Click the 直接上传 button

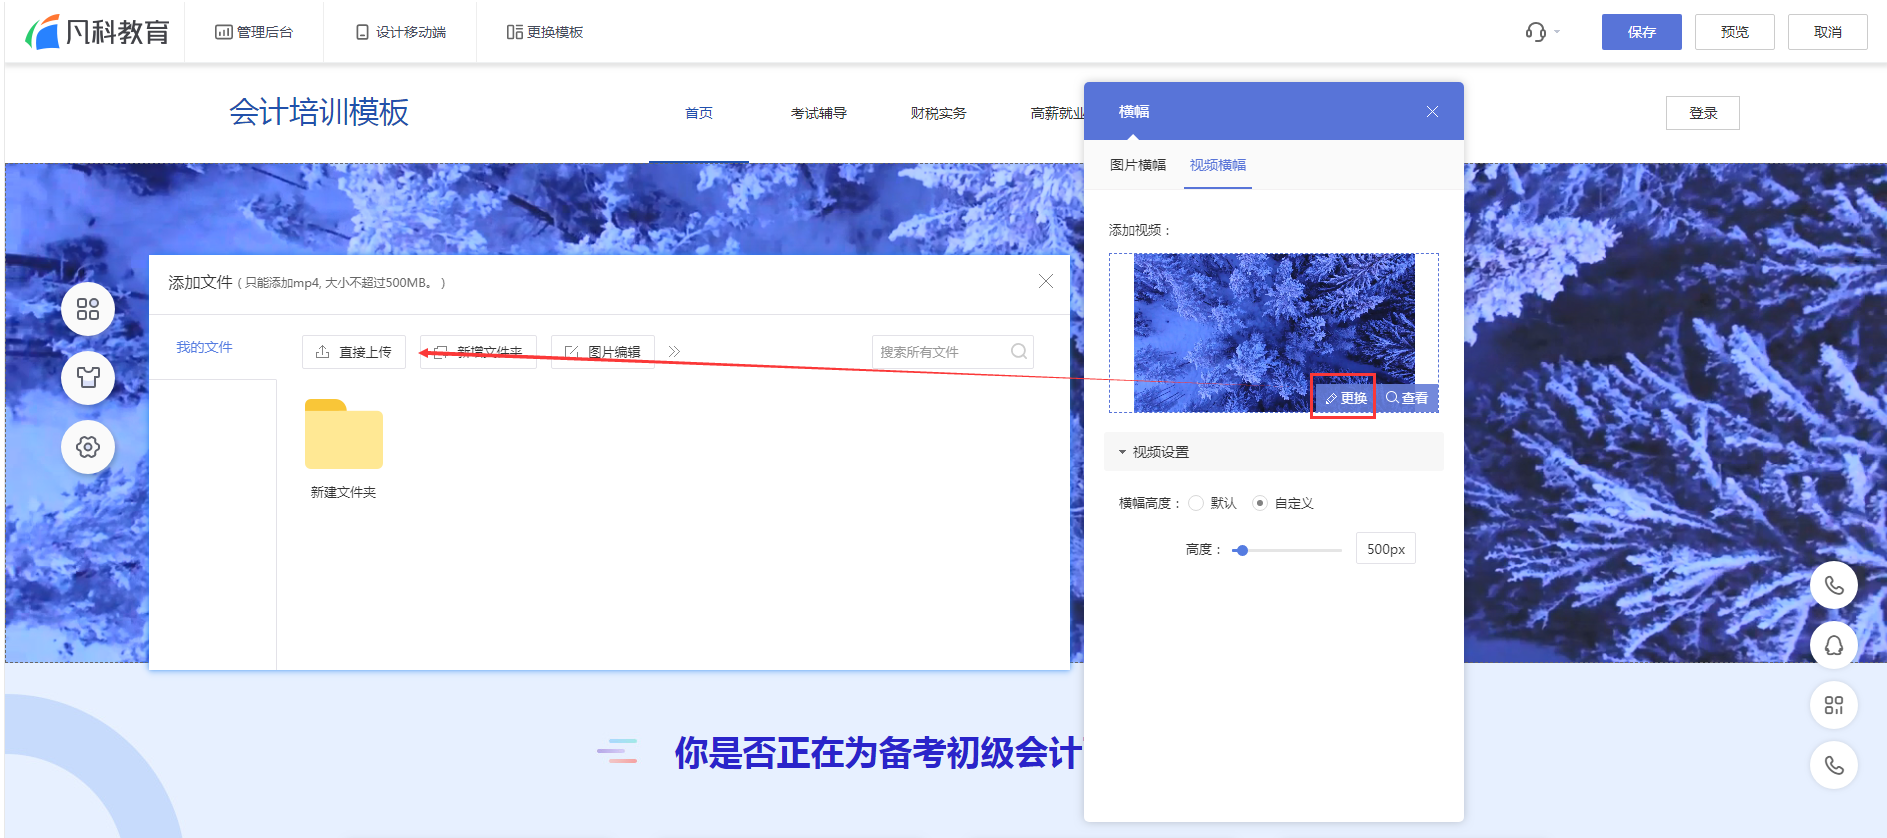(x=354, y=352)
